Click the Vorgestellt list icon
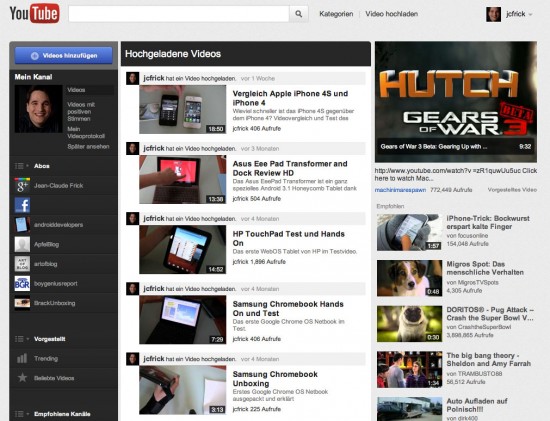This screenshot has height=421, width=550. (19, 339)
